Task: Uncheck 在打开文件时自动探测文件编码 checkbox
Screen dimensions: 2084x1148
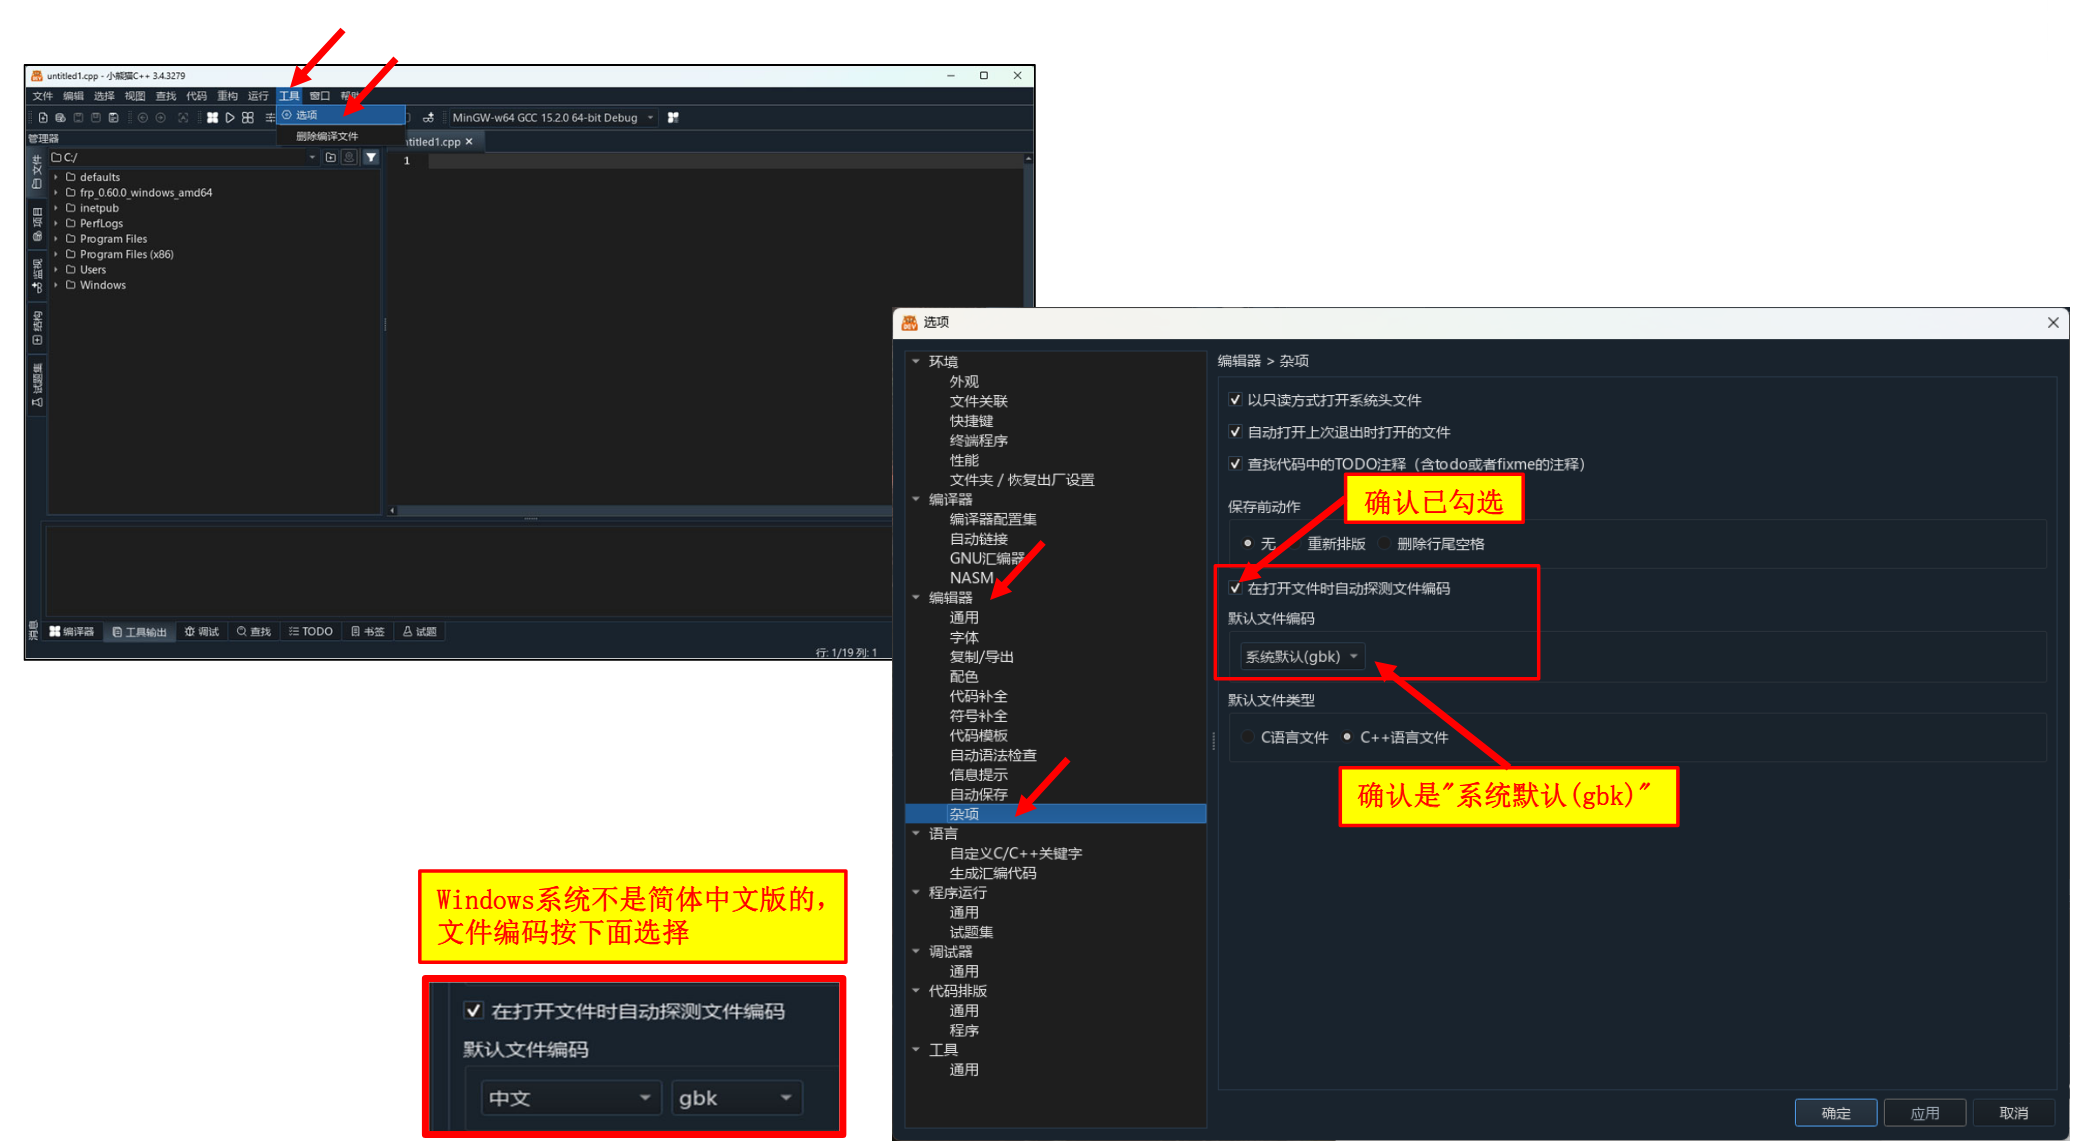Action: point(1236,589)
